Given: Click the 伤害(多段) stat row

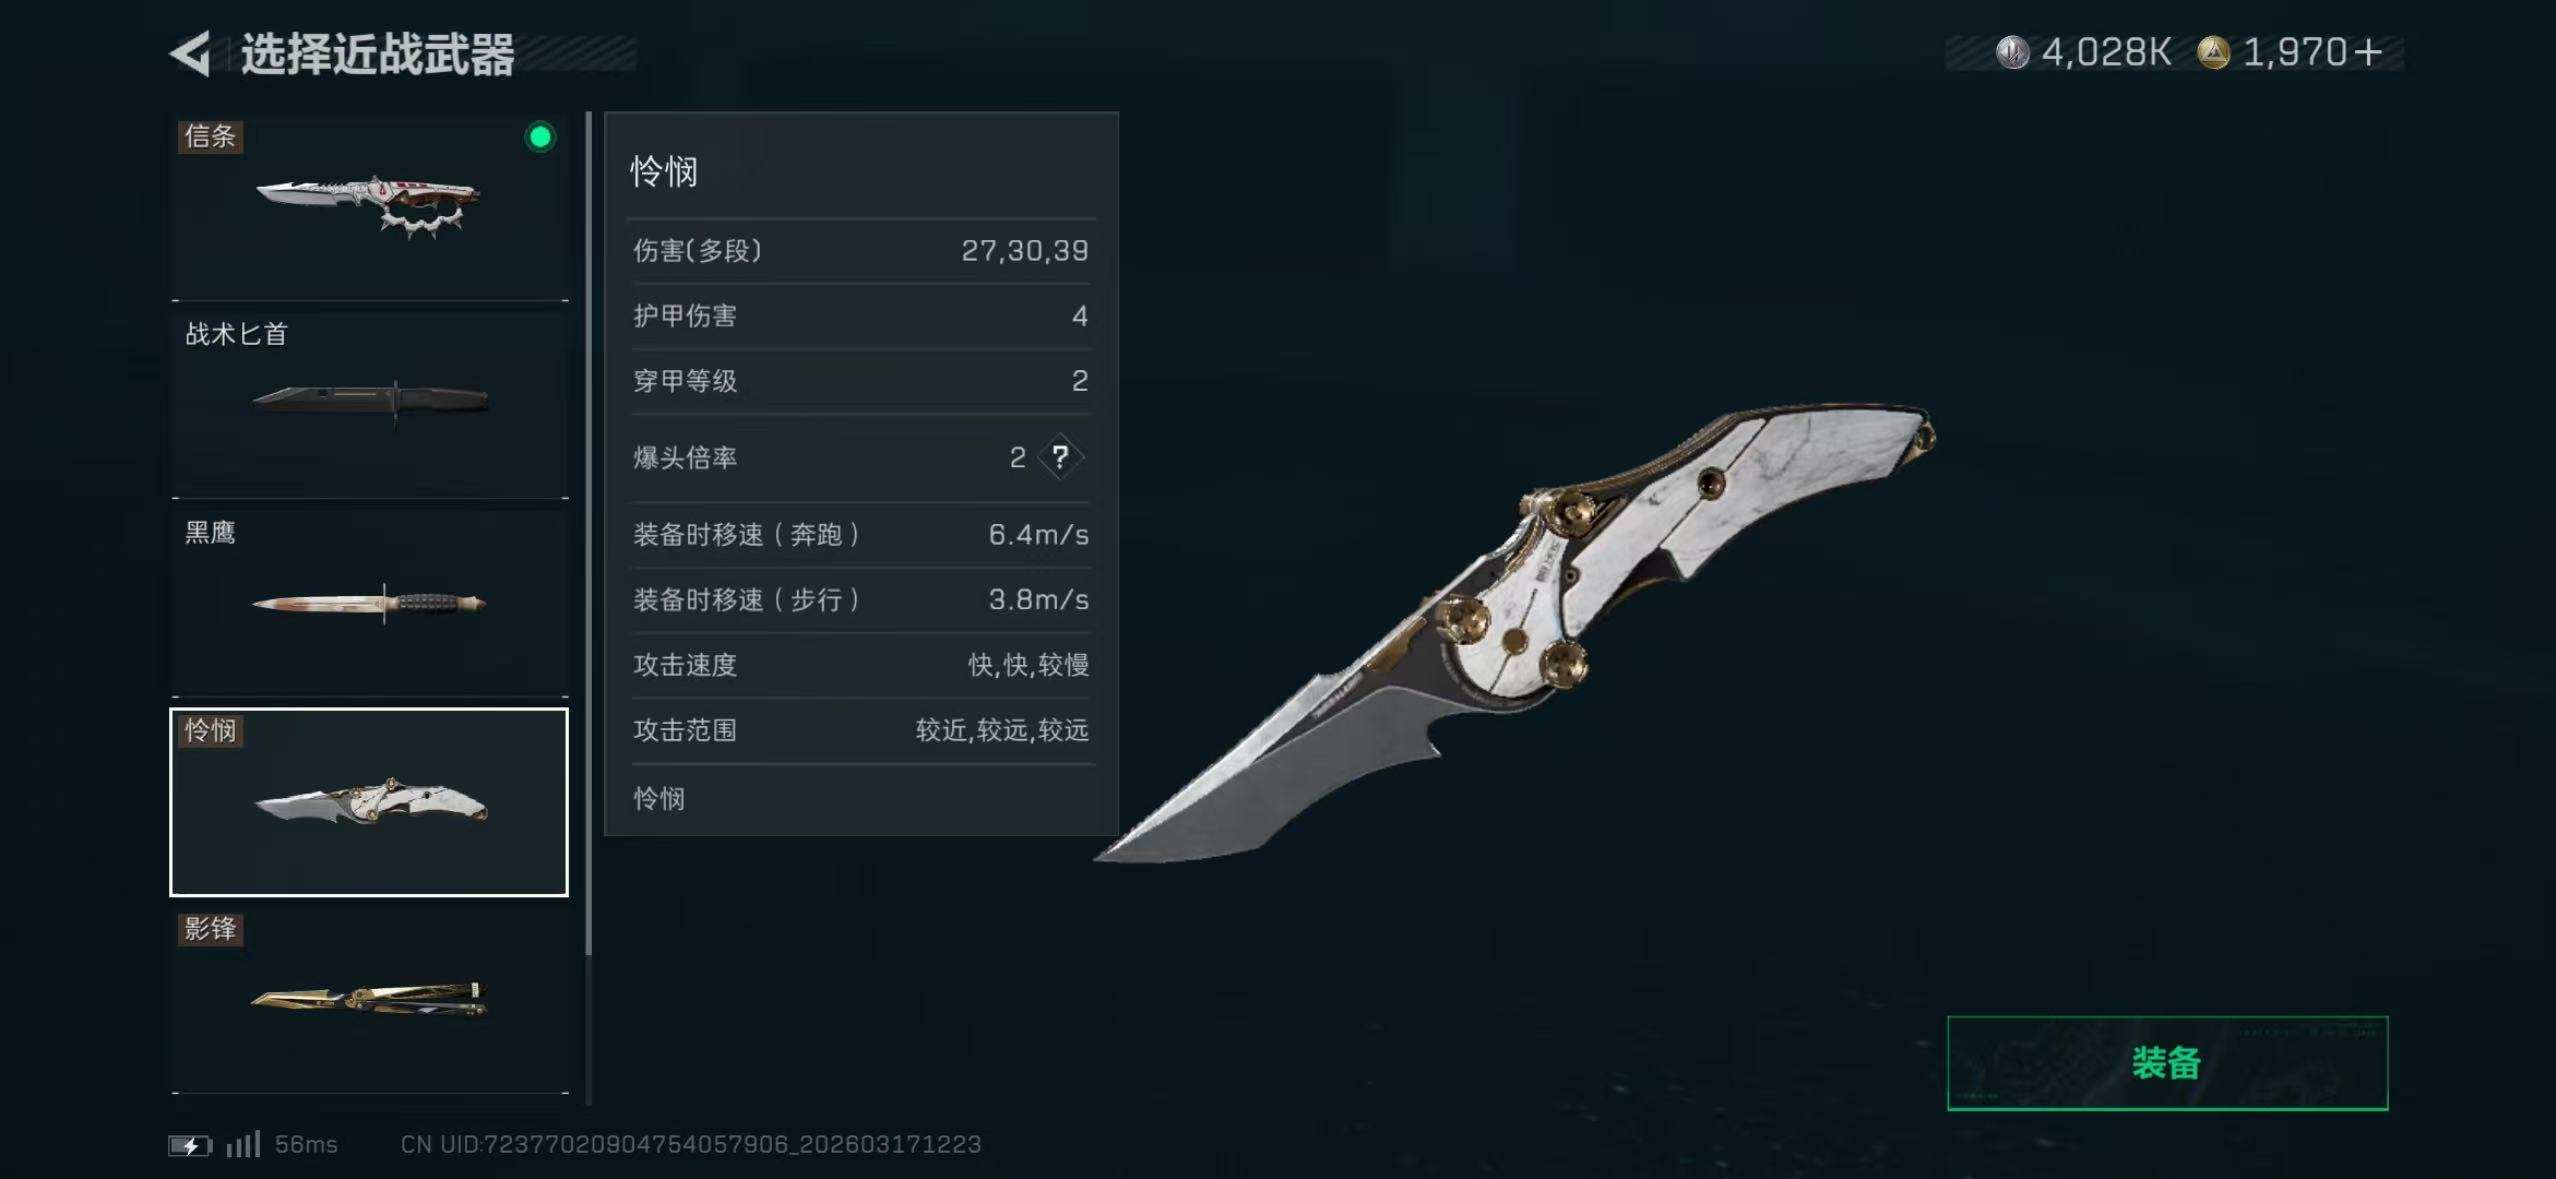Looking at the screenshot, I should click(861, 251).
